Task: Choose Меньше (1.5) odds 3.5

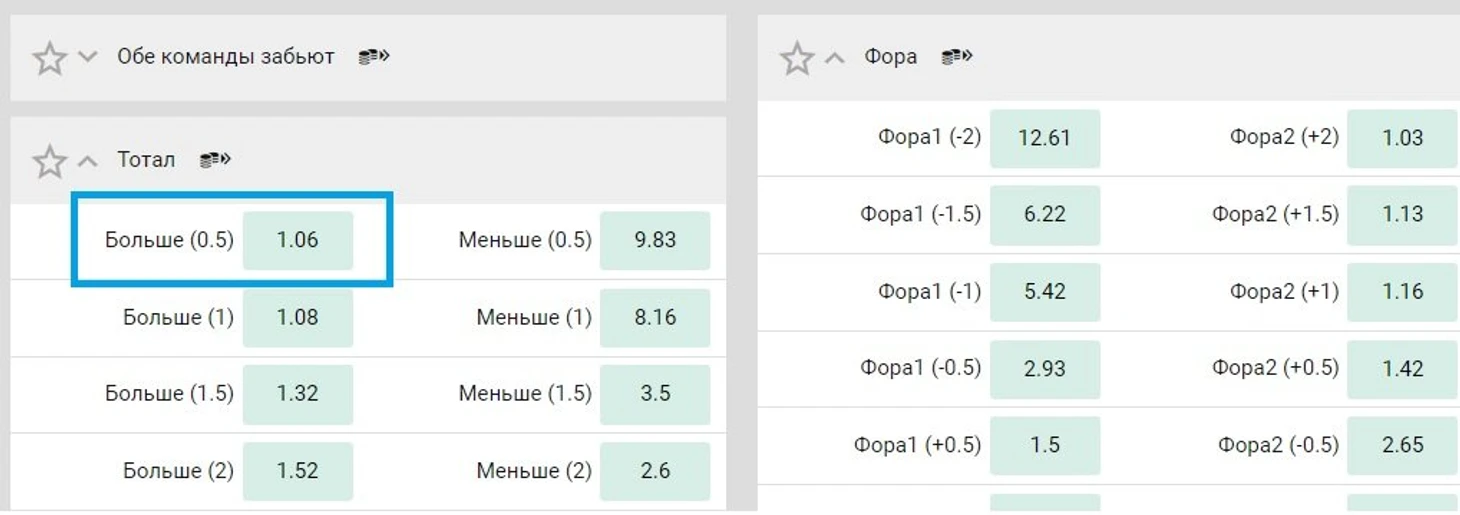Action: (655, 393)
